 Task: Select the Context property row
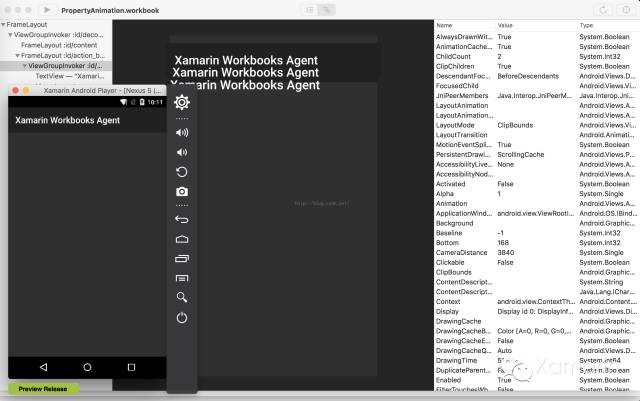click(537, 301)
